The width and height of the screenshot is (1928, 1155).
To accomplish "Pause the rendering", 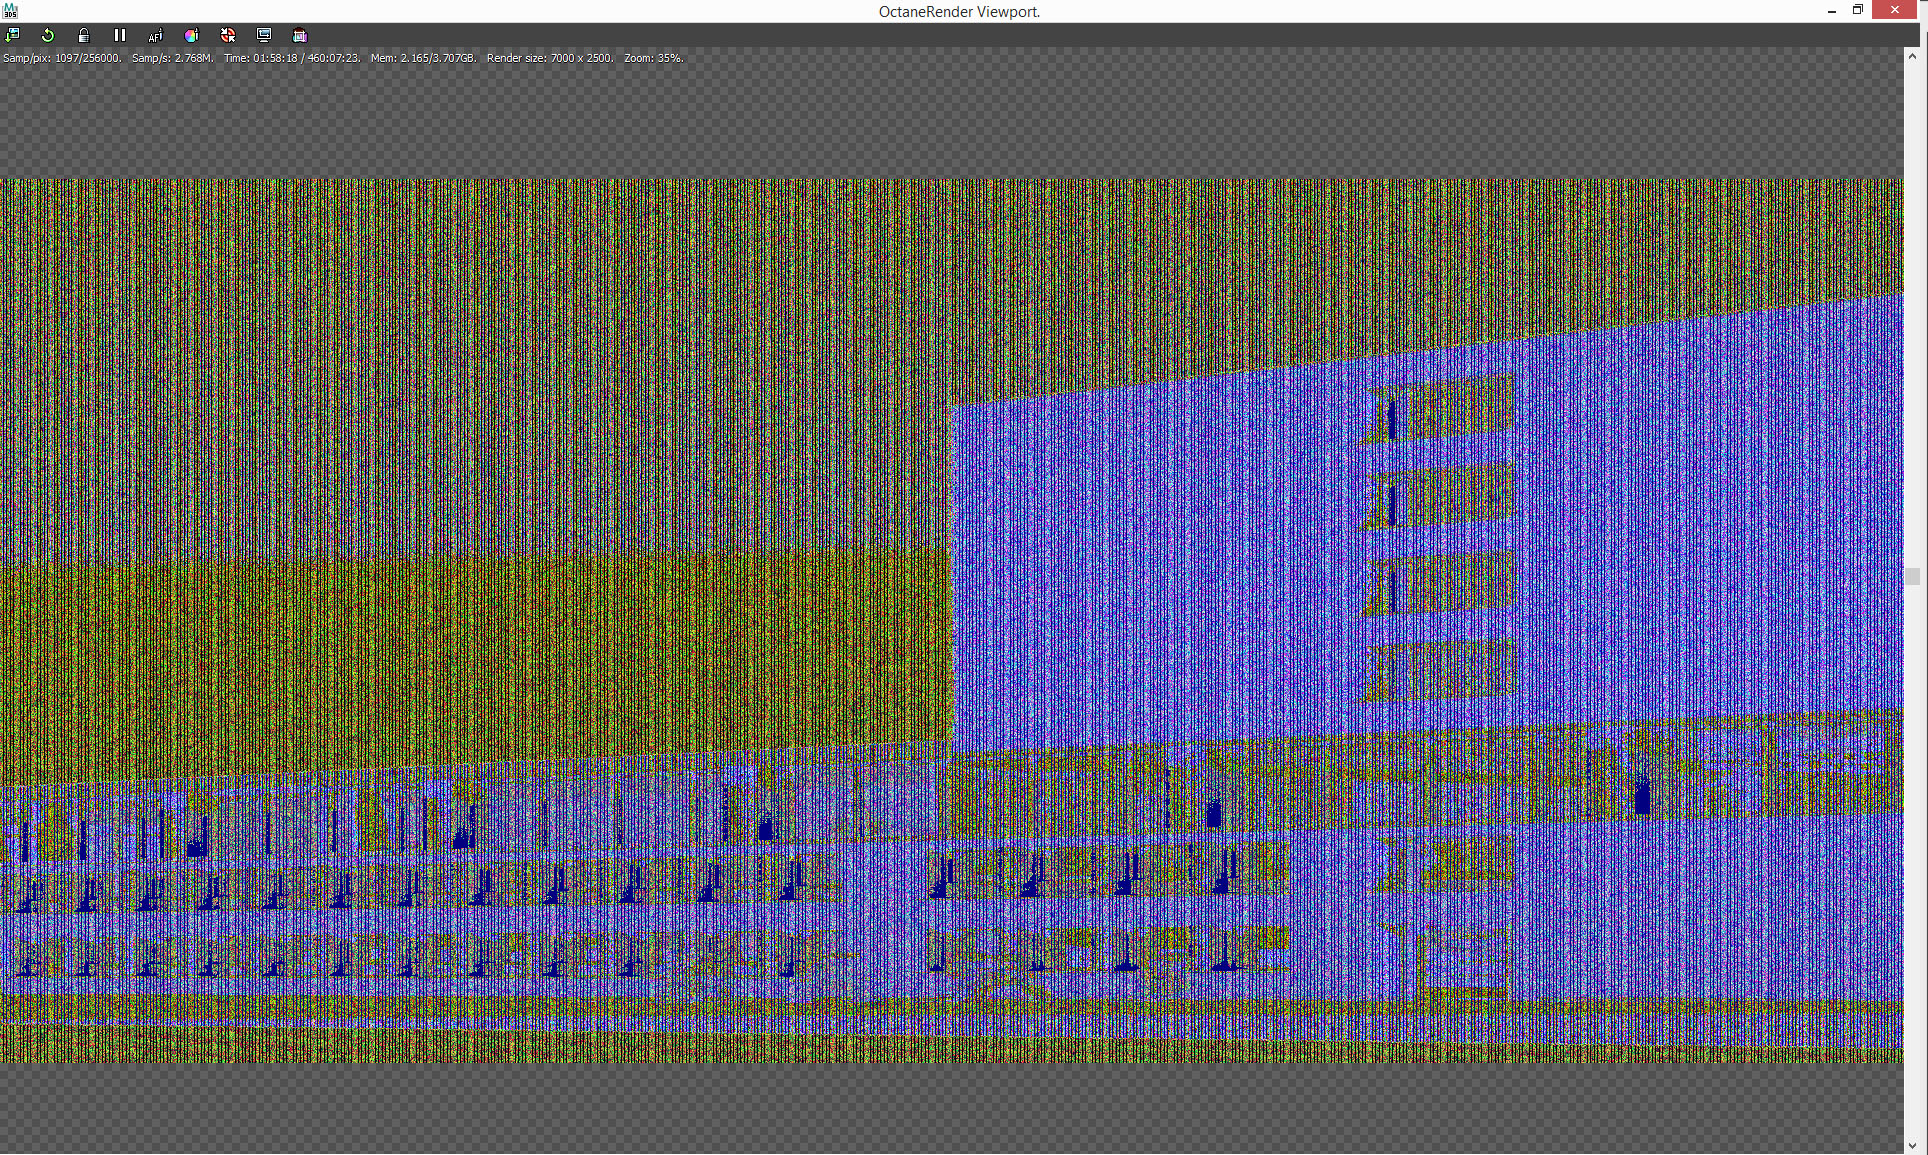I will tap(120, 35).
